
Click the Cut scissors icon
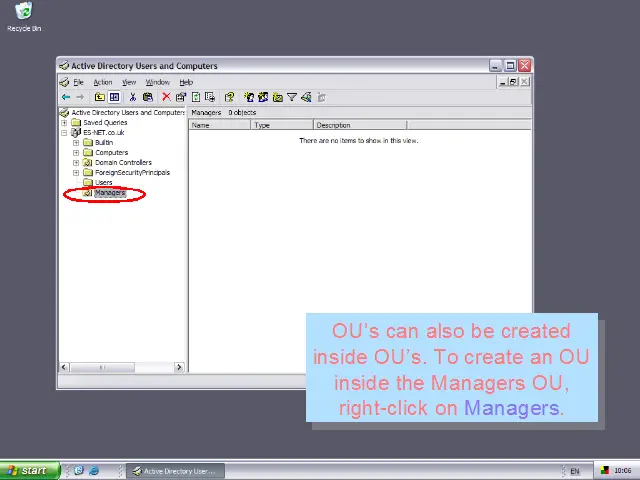pos(132,97)
